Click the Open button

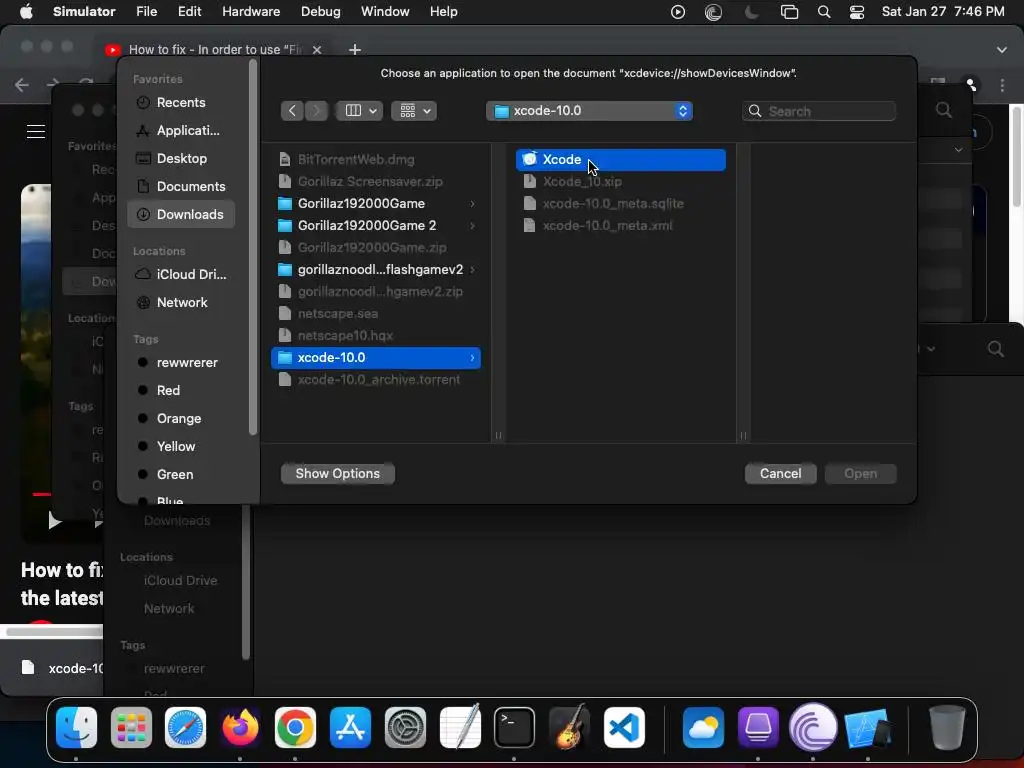861,473
